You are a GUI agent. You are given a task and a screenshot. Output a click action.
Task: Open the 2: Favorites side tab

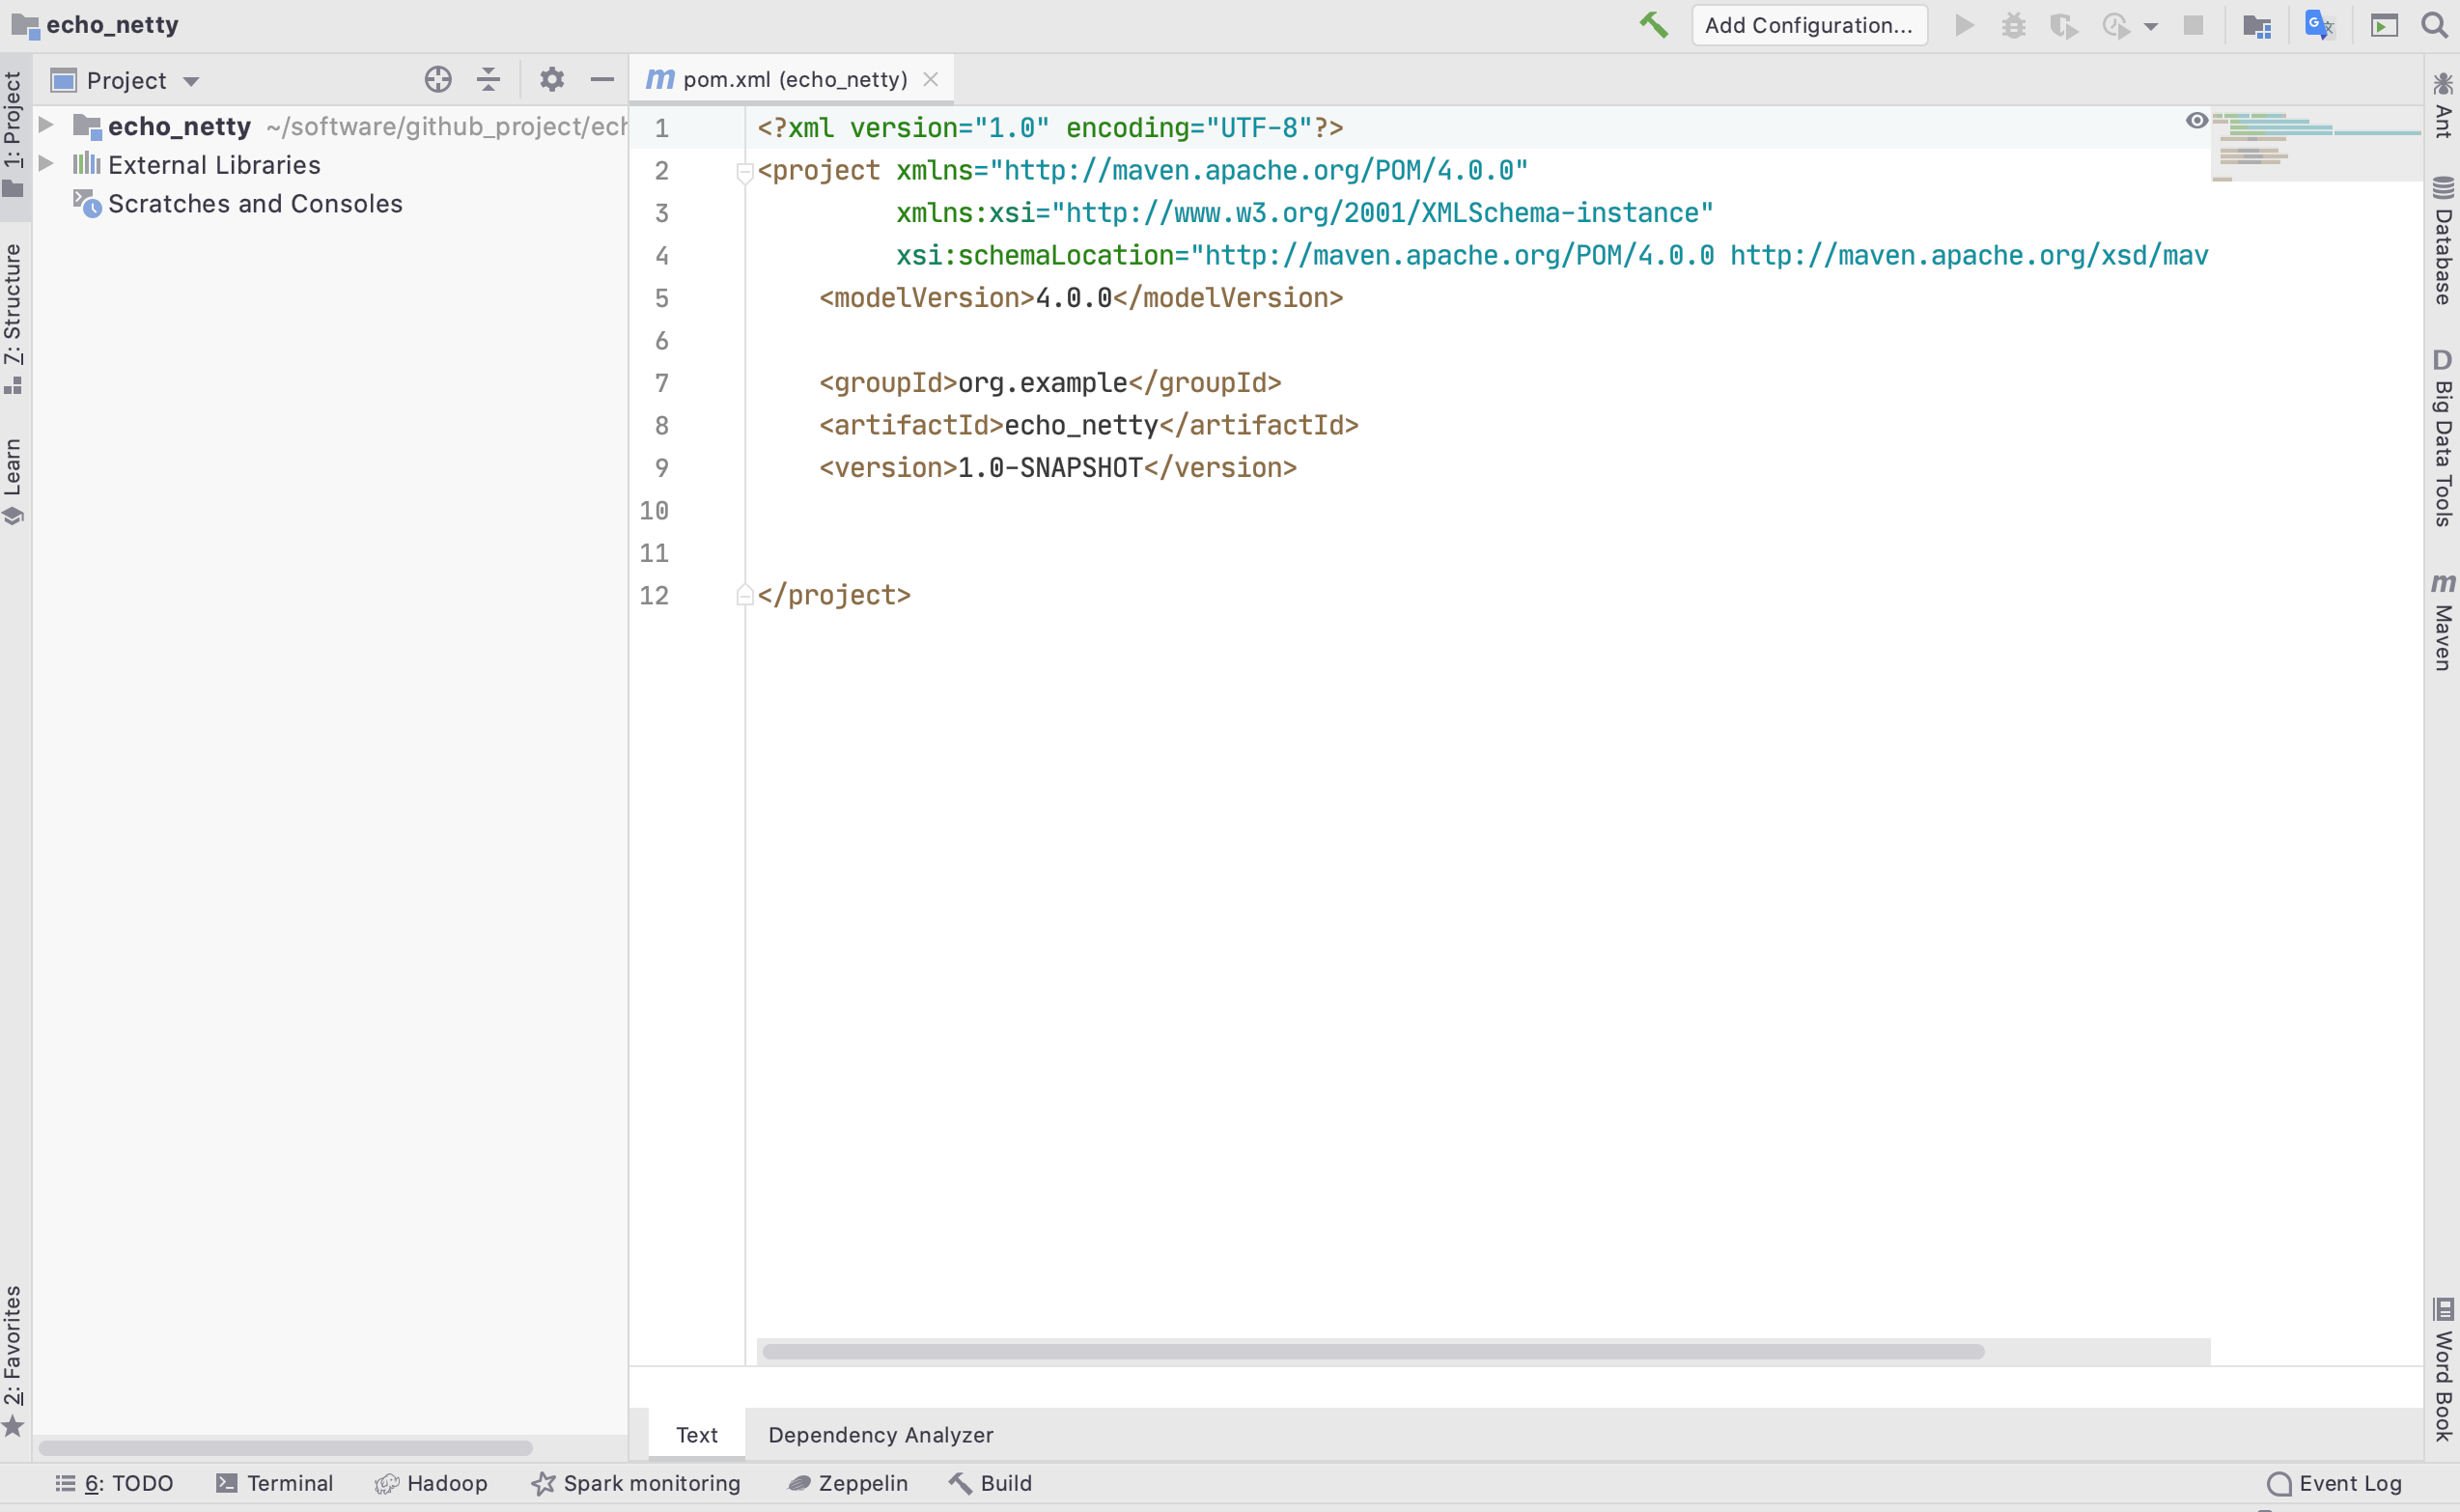(13, 1360)
